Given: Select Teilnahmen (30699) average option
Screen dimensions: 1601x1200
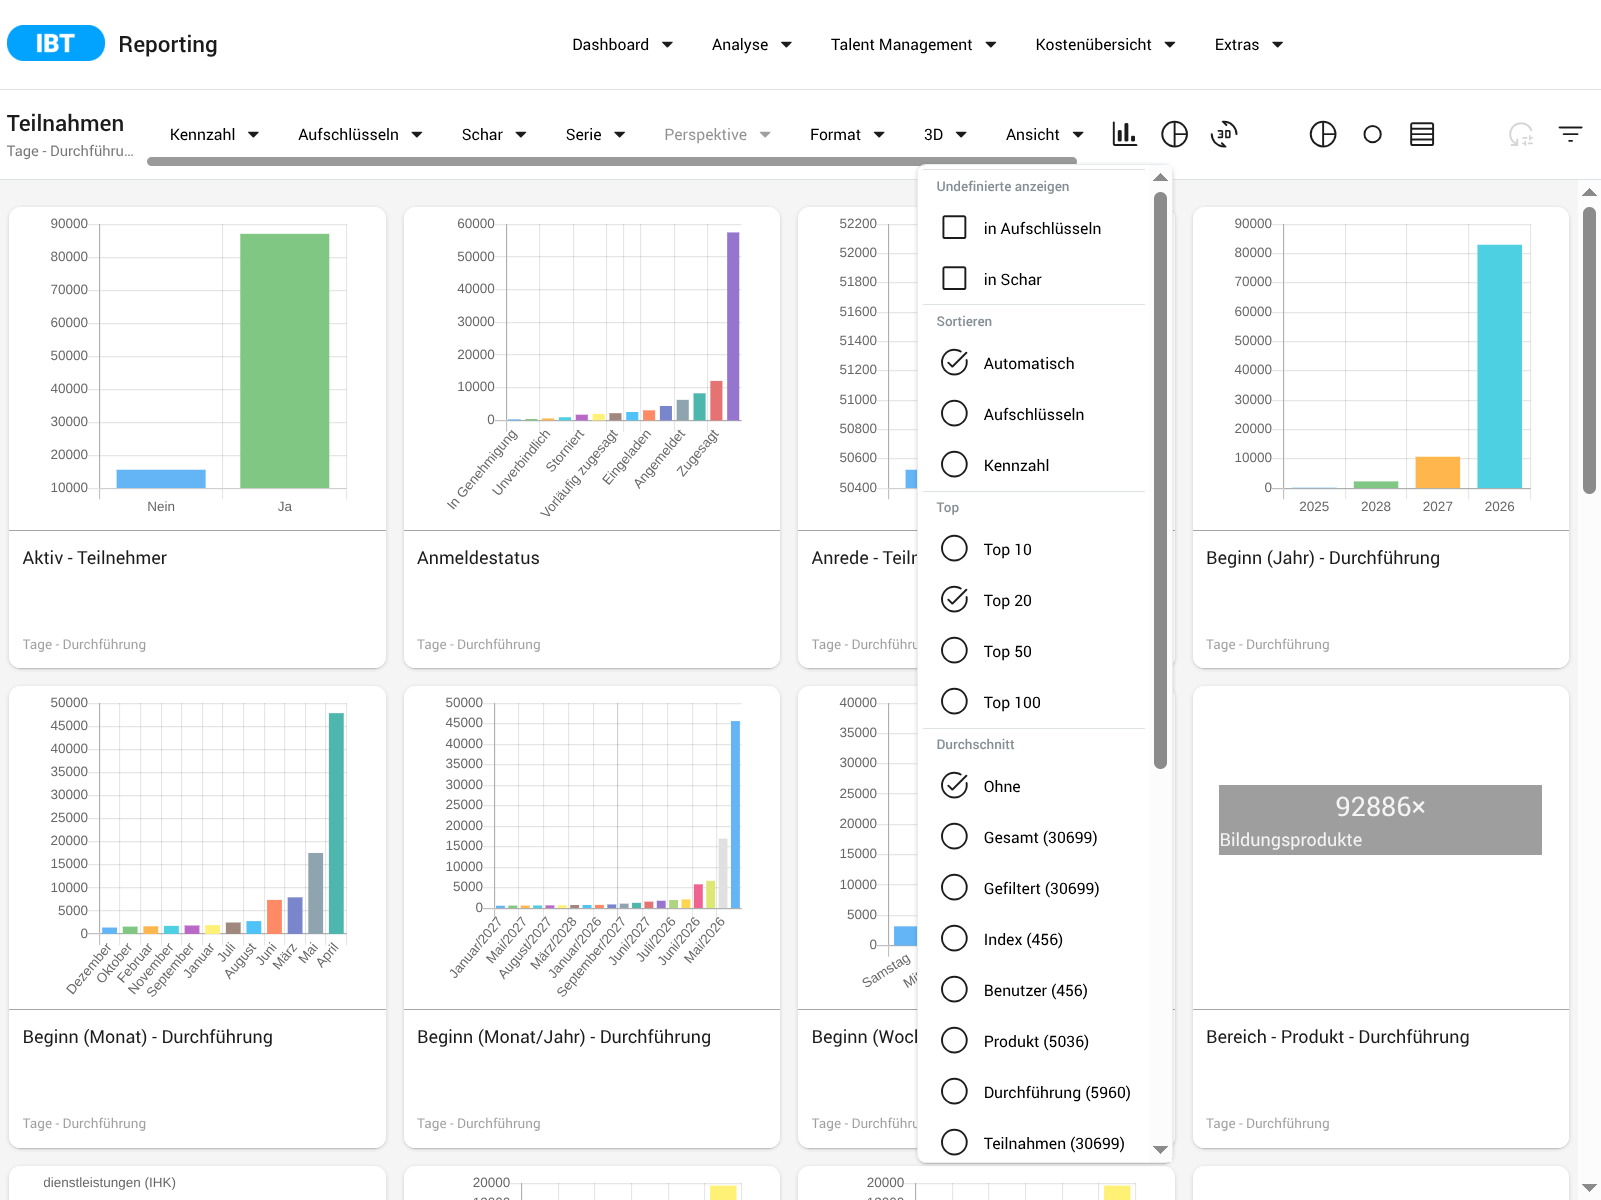Looking at the screenshot, I should click(955, 1143).
